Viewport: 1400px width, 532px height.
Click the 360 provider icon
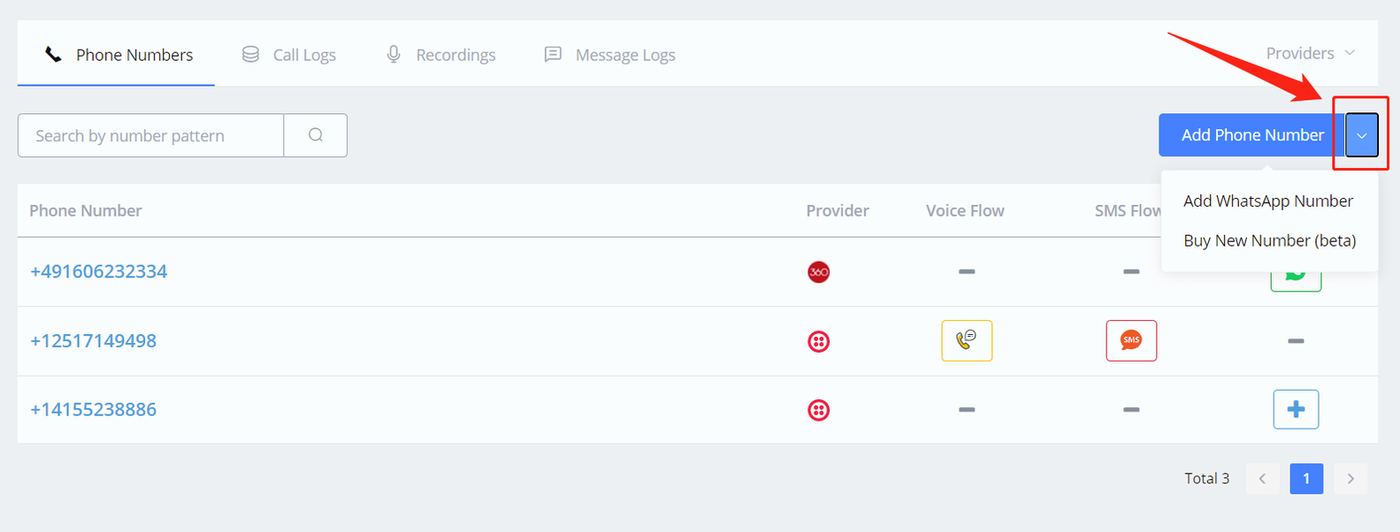coord(818,271)
